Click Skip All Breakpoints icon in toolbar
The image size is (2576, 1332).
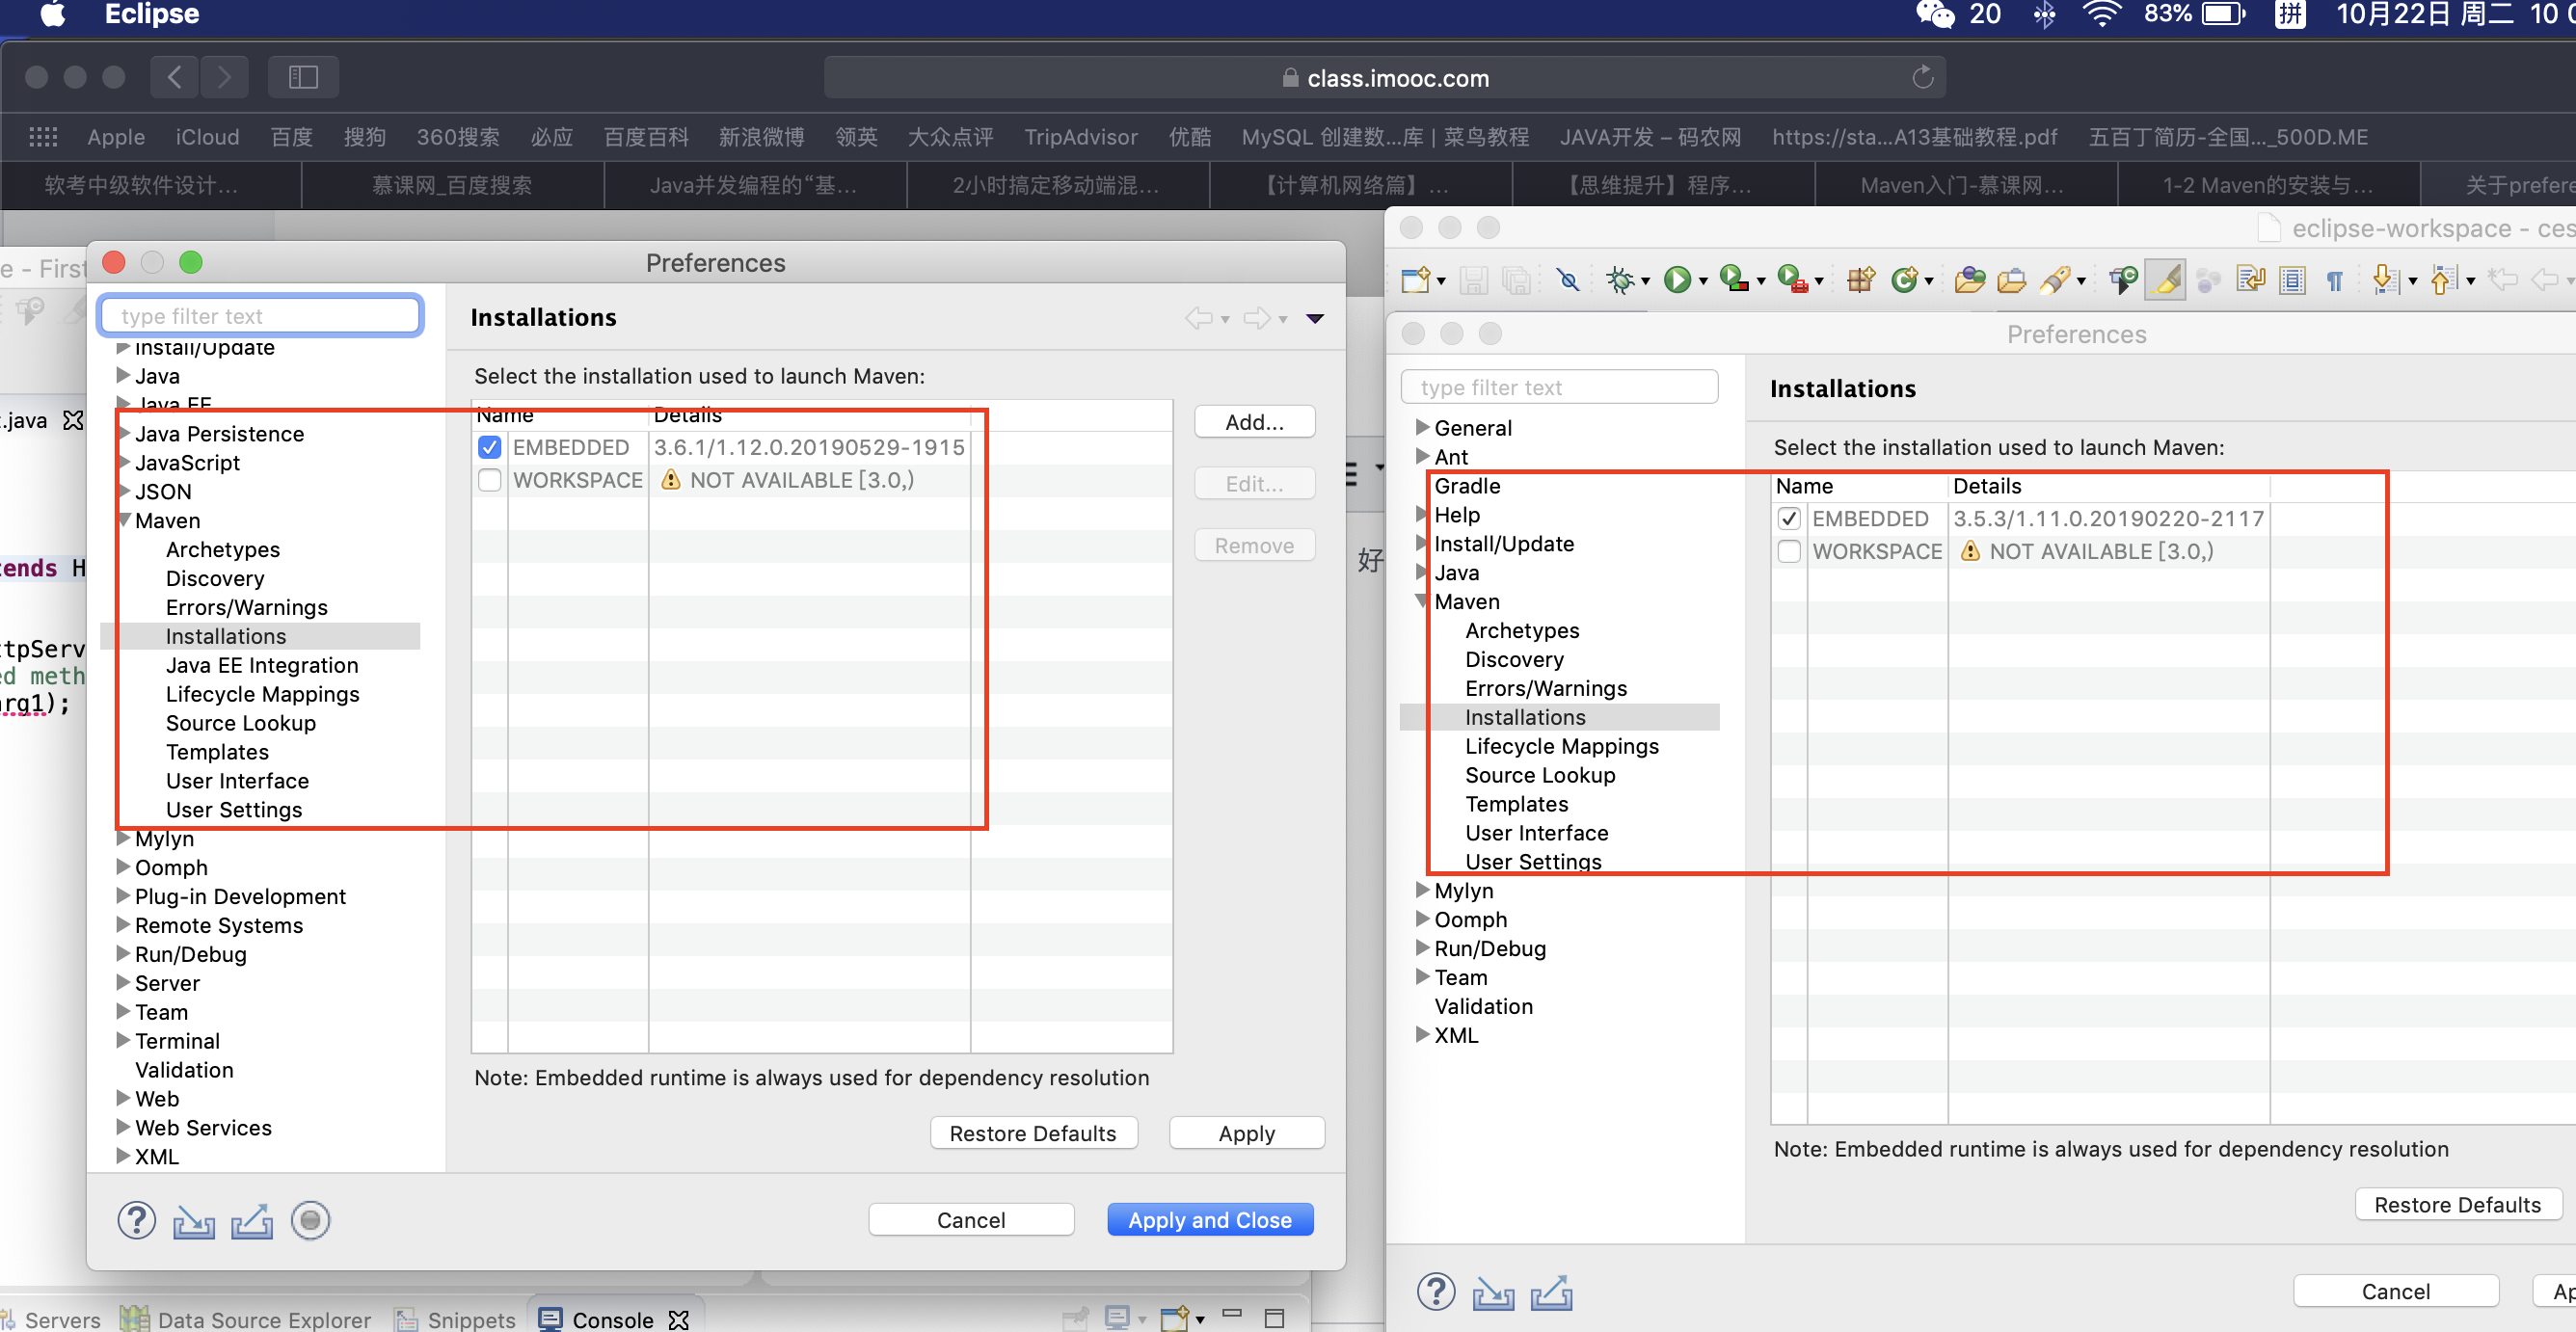(x=1568, y=280)
